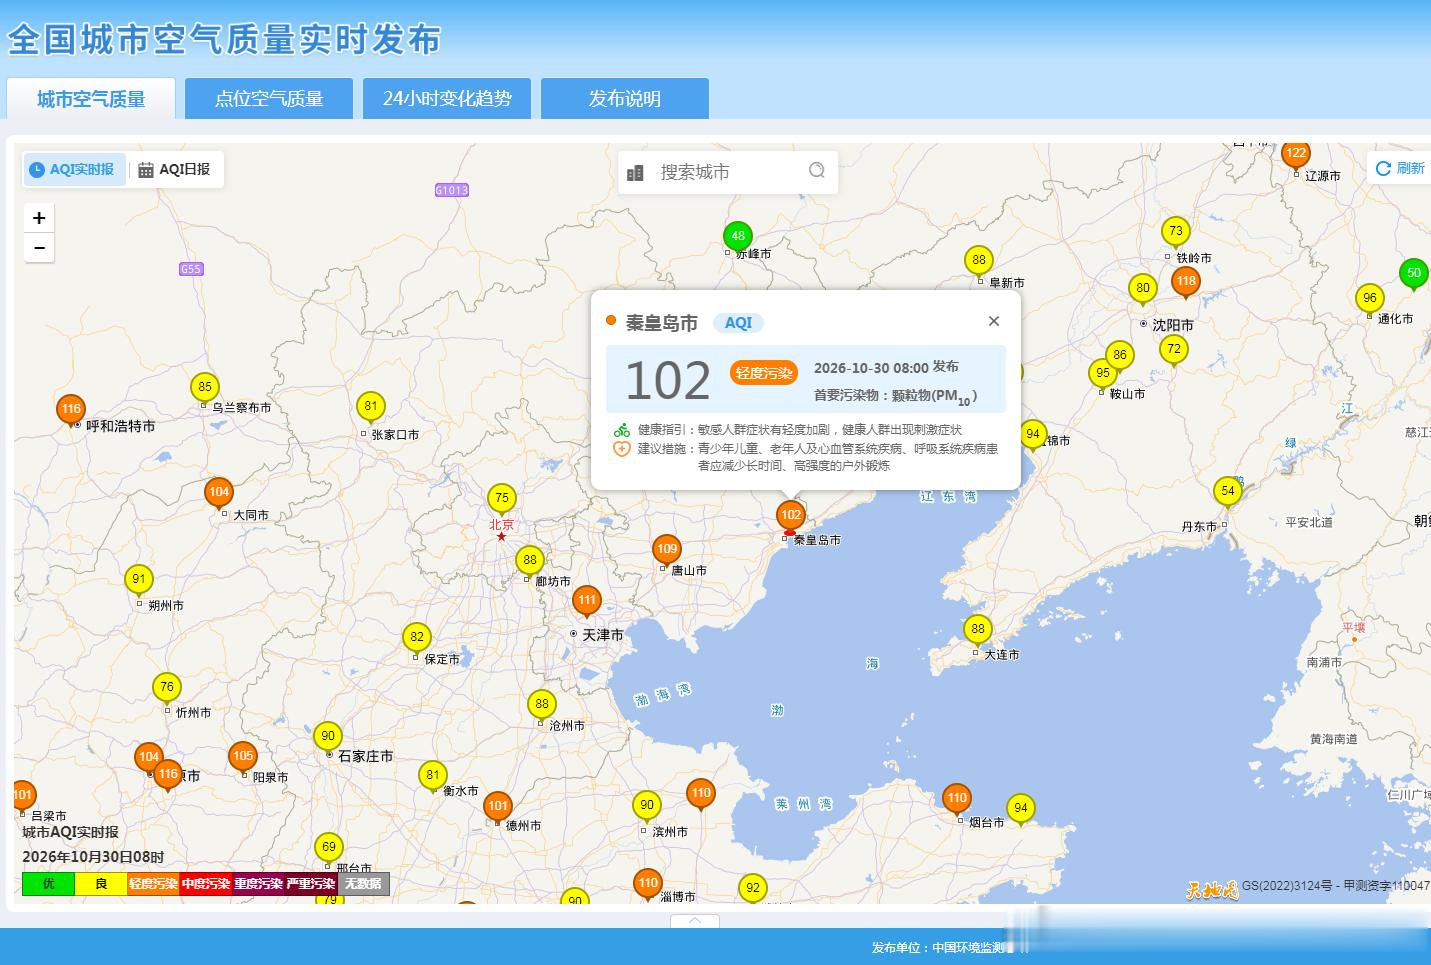Click 通化市 marker showing 96
The height and width of the screenshot is (965, 1431).
tap(1370, 299)
